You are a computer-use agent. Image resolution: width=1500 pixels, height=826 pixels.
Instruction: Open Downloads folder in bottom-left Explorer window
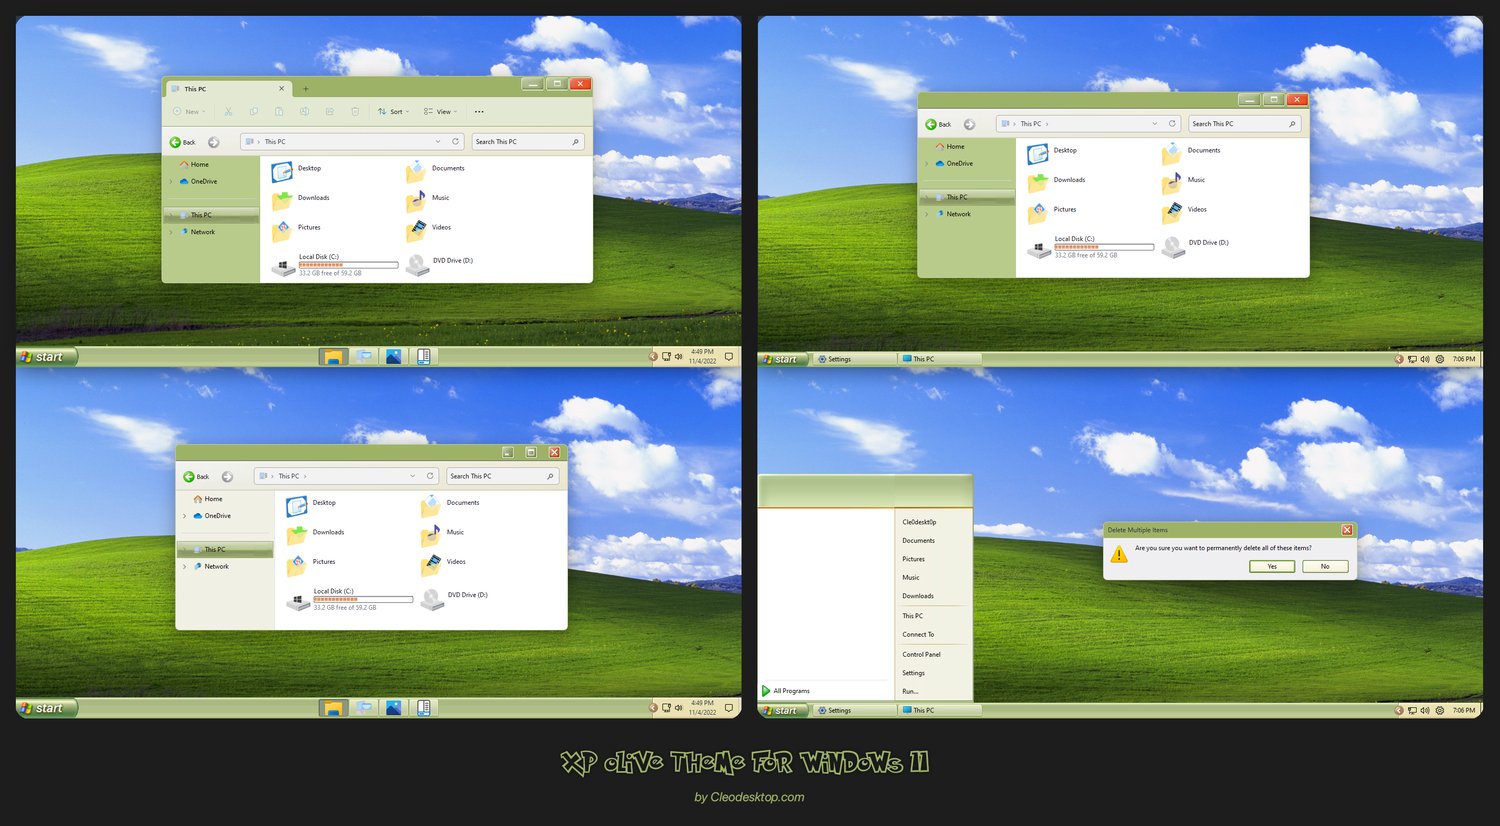(x=315, y=534)
